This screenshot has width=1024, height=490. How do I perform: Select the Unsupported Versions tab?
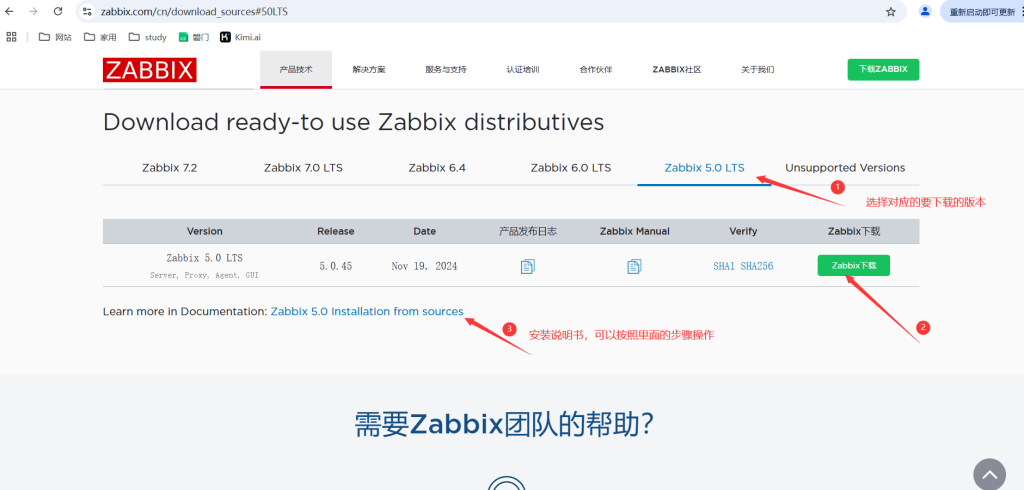845,168
